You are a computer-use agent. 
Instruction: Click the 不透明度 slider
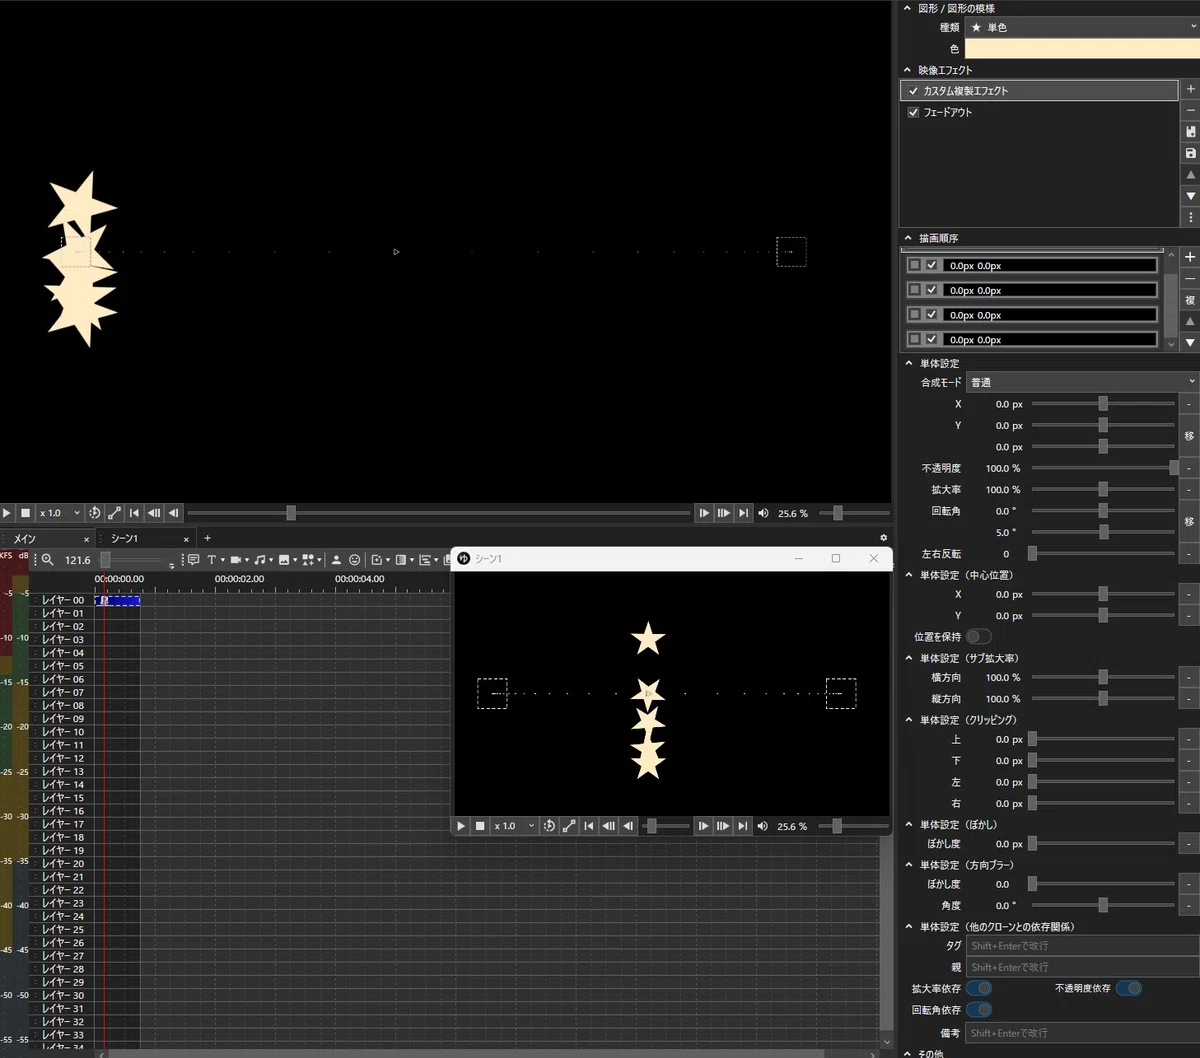1103,468
